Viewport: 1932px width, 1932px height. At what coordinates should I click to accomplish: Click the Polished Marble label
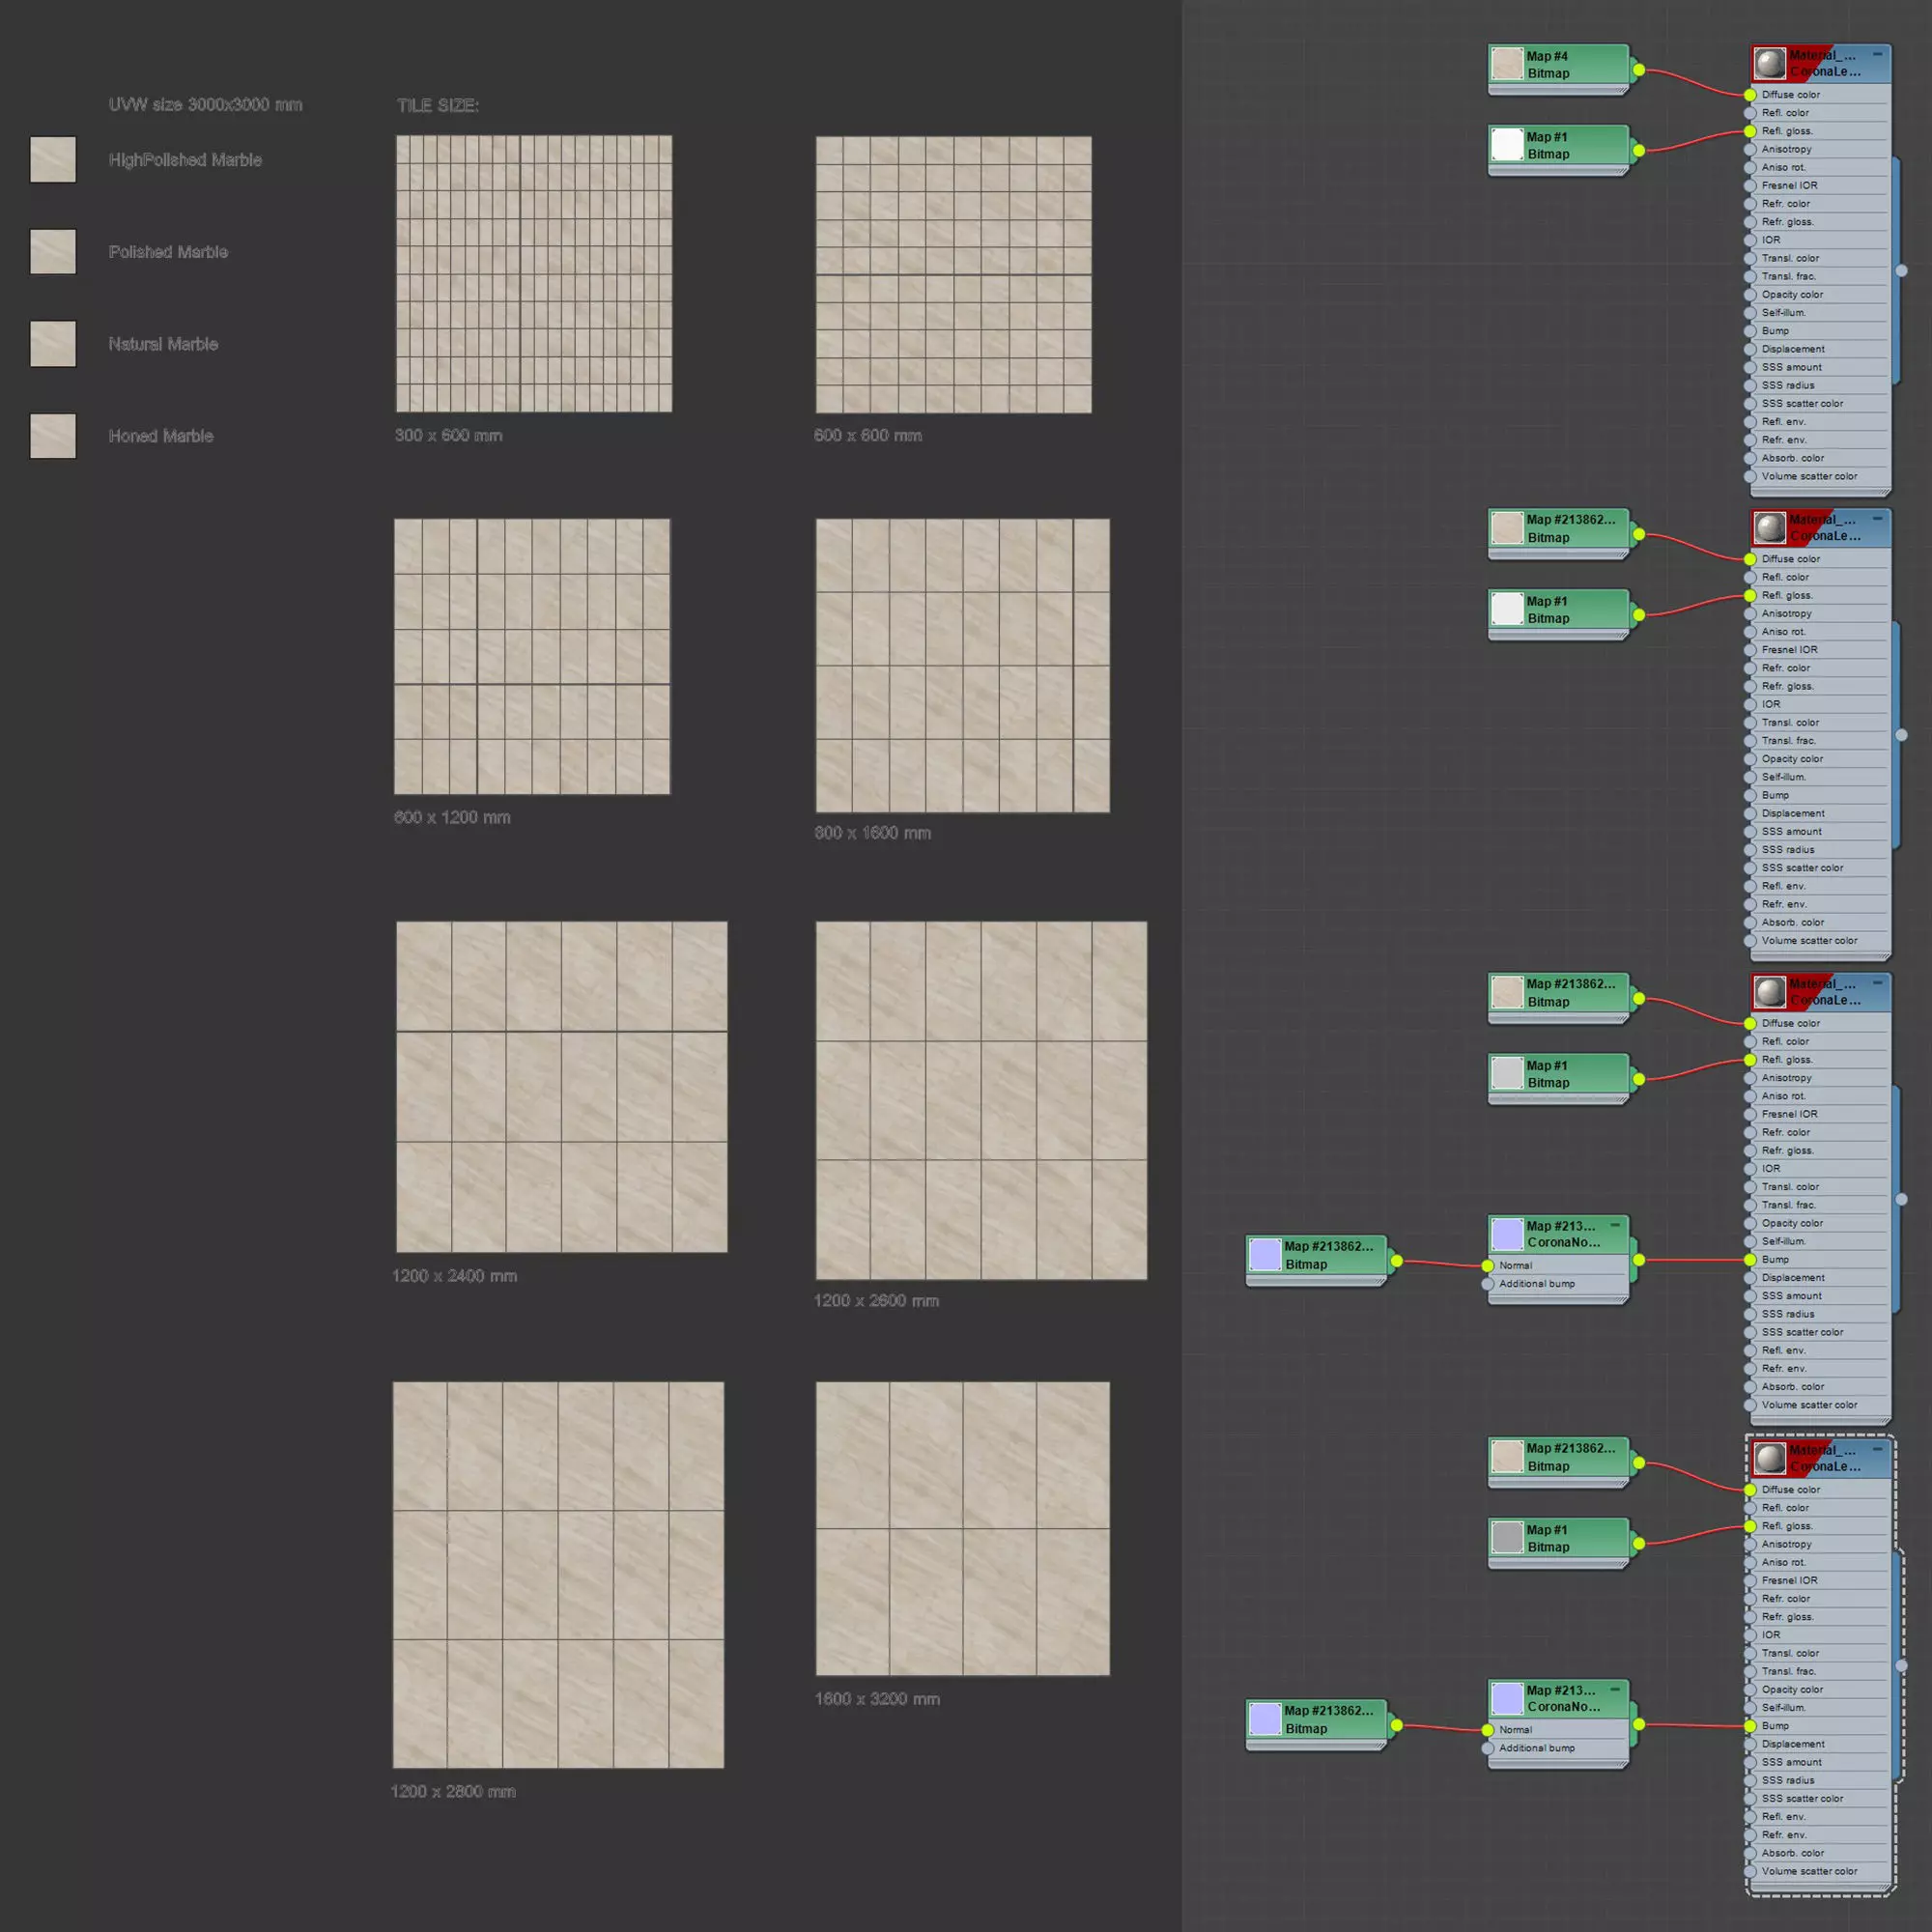[168, 252]
